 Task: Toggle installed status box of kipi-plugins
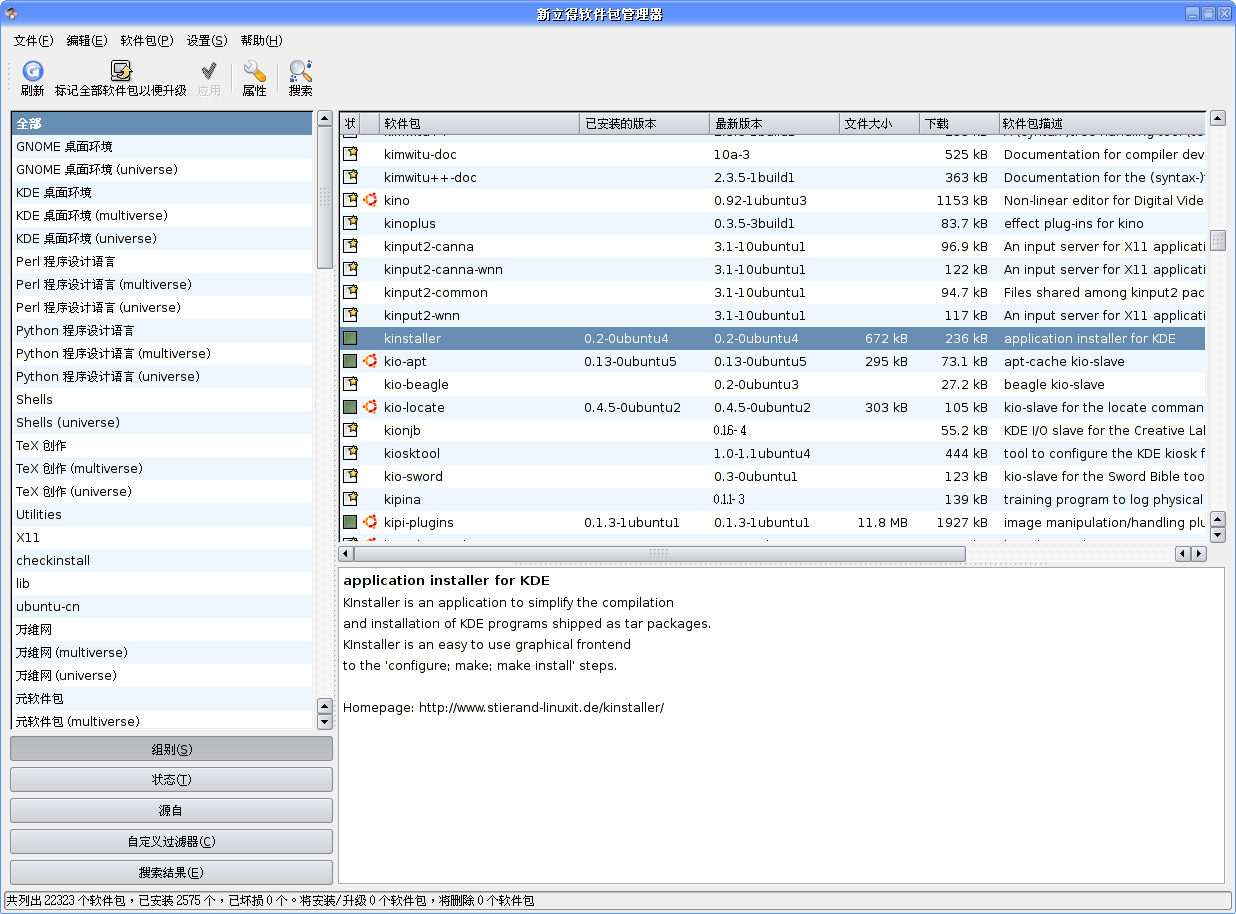click(x=350, y=522)
